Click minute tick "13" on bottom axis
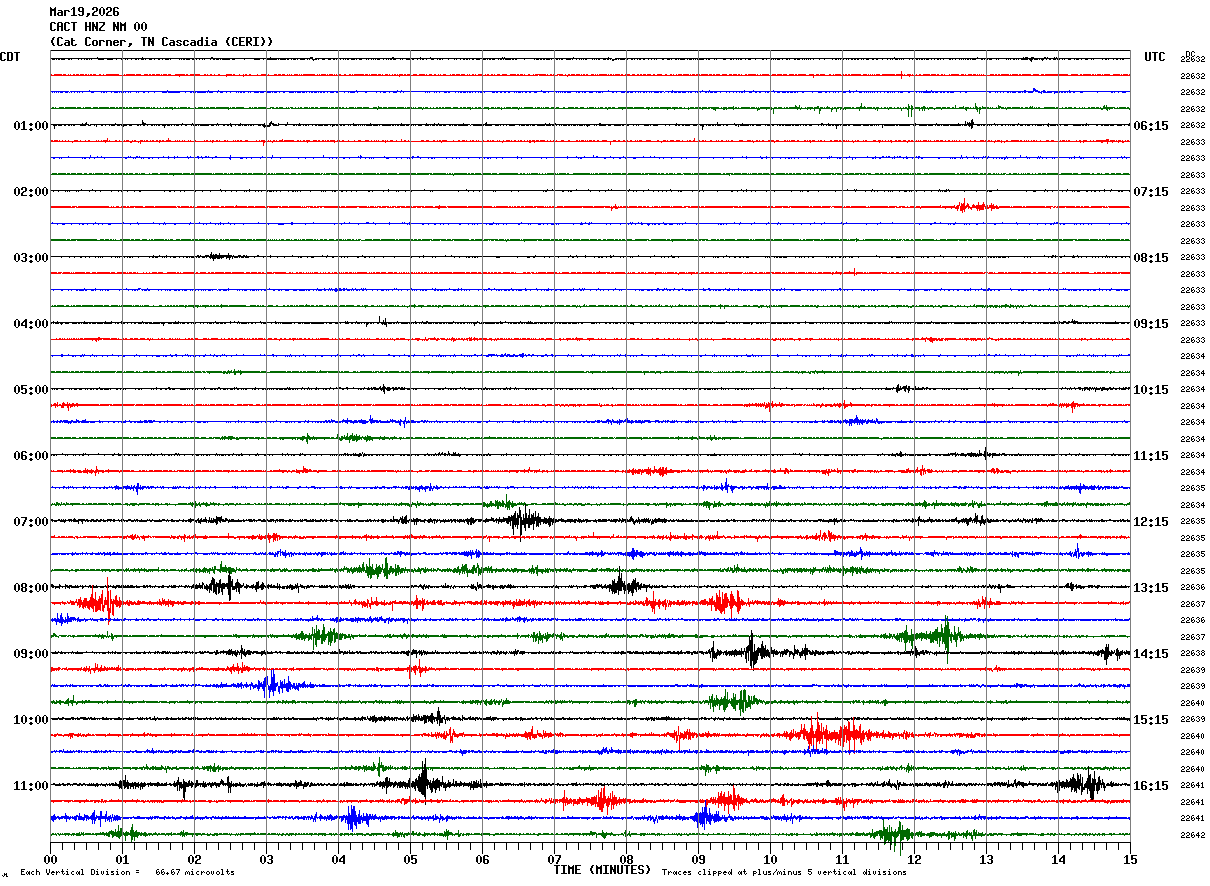The width and height of the screenshot is (1210, 886). [986, 859]
